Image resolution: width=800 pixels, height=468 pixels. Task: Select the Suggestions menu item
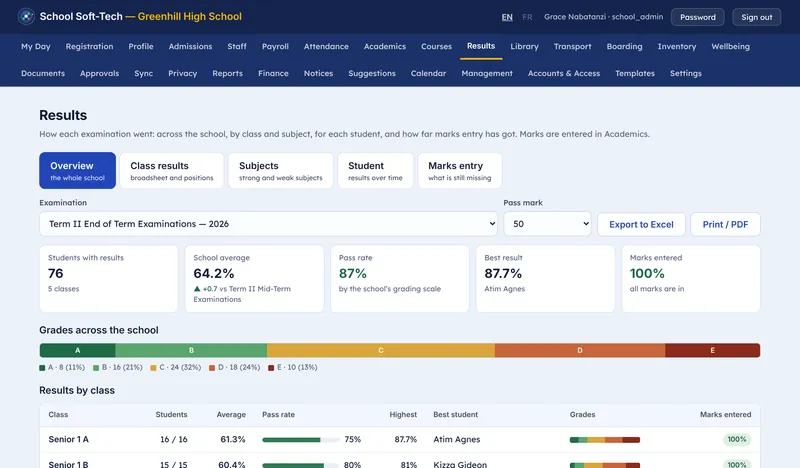[x=372, y=73]
